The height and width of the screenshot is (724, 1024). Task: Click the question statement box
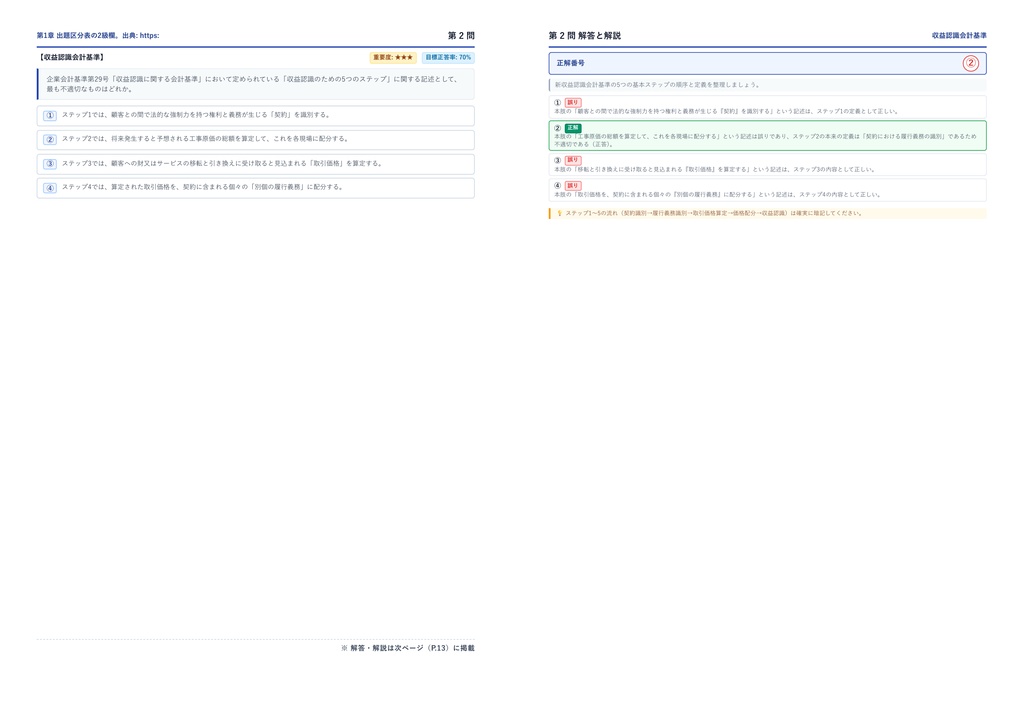255,84
